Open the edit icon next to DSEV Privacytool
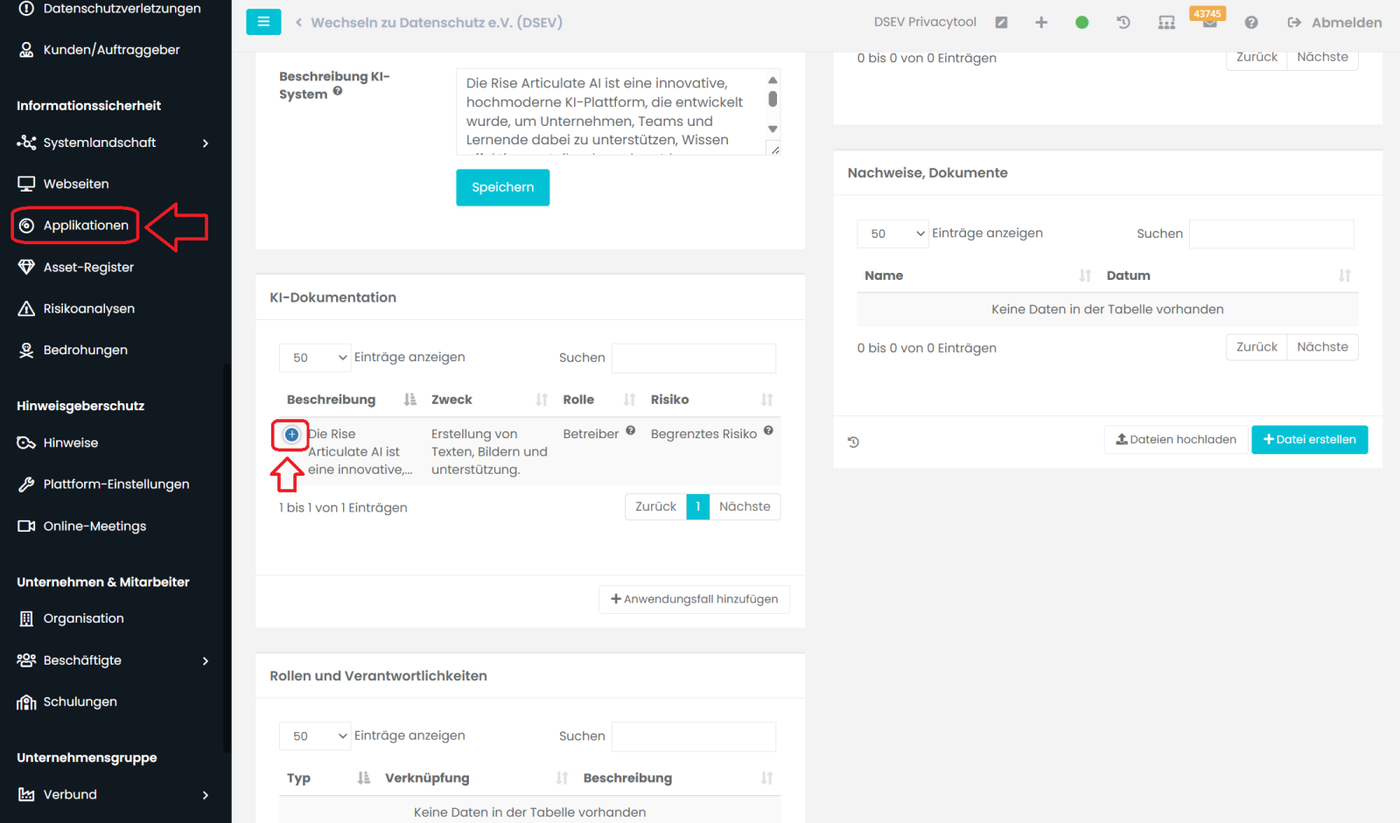Image resolution: width=1400 pixels, height=823 pixels. pyautogui.click(x=1001, y=22)
